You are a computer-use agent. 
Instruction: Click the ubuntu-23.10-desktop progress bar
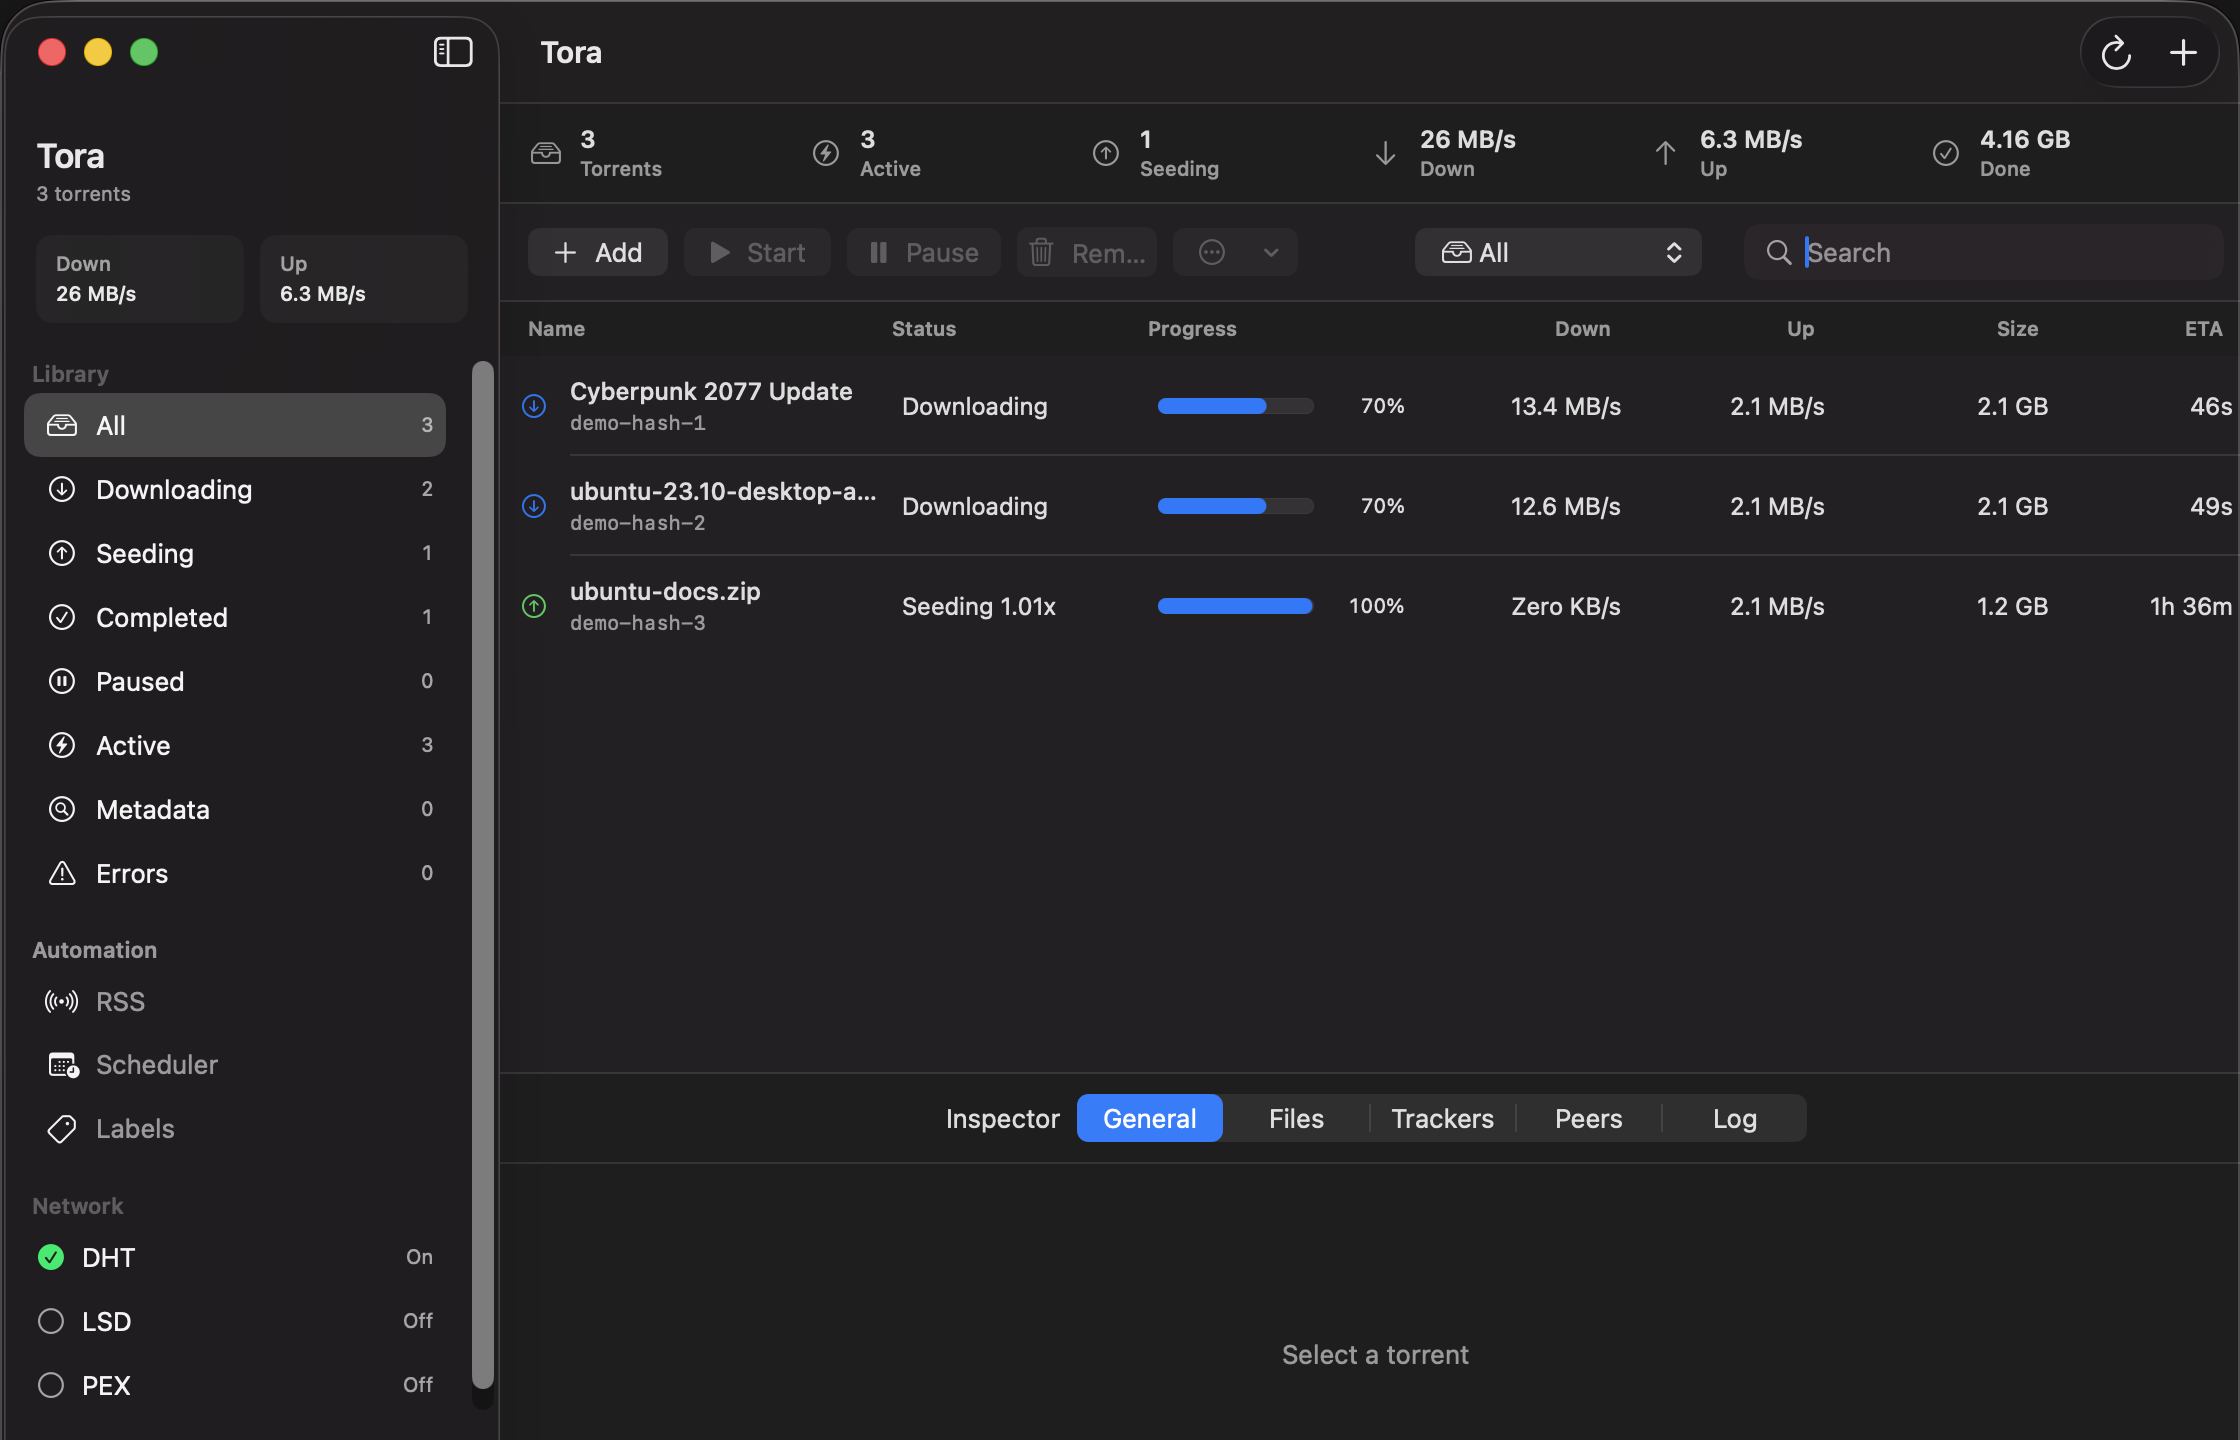click(x=1235, y=506)
